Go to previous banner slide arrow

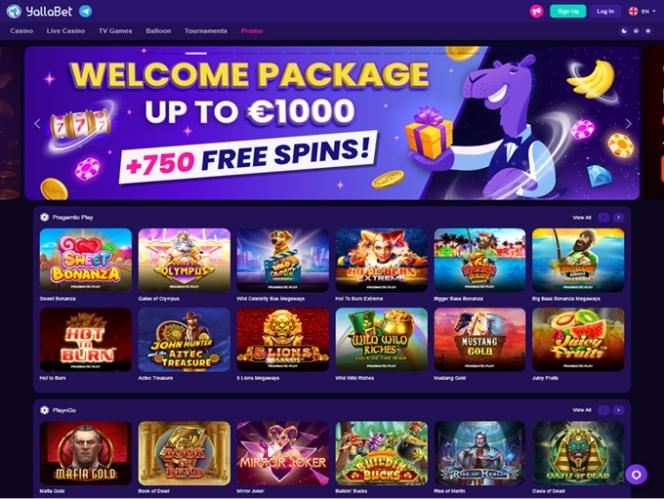tap(37, 124)
